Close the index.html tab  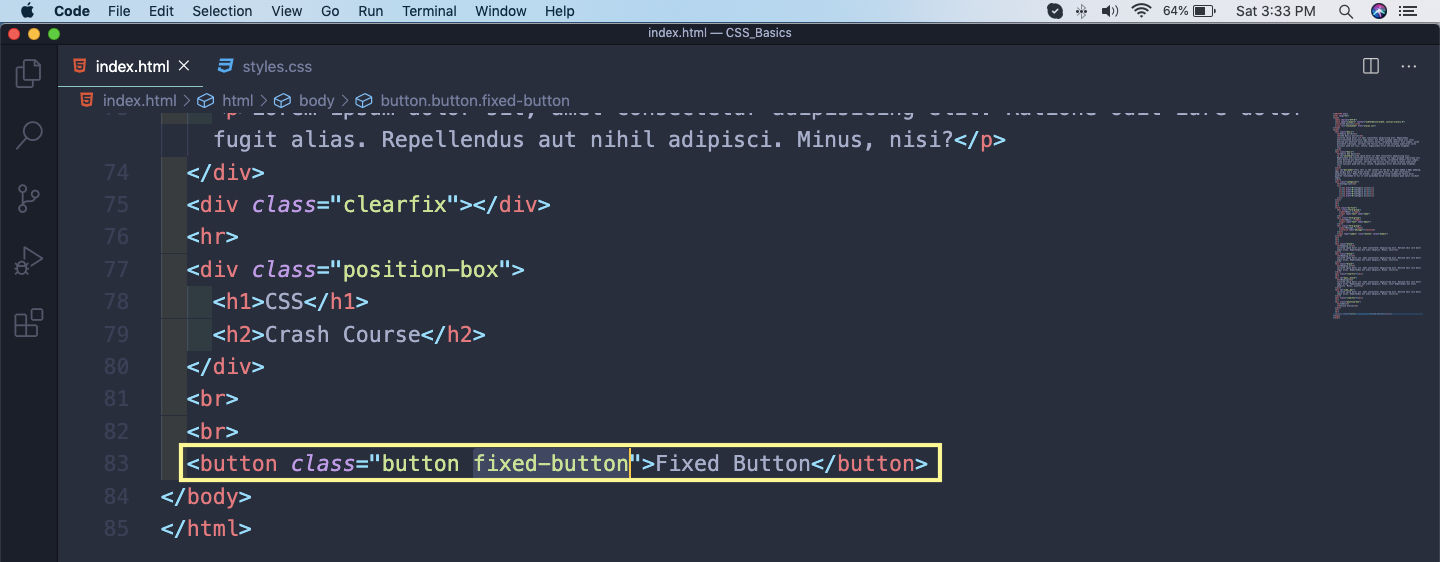pyautogui.click(x=184, y=66)
